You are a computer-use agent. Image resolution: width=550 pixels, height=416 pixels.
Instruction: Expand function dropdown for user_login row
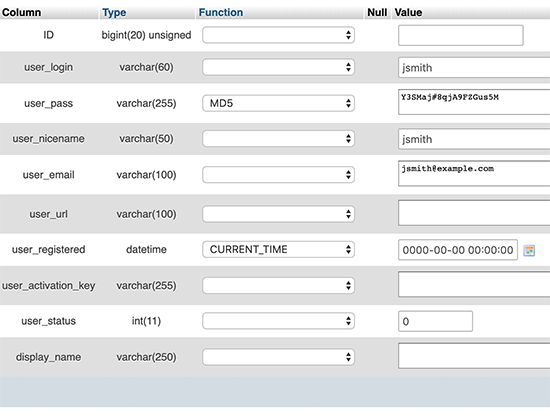pos(279,67)
